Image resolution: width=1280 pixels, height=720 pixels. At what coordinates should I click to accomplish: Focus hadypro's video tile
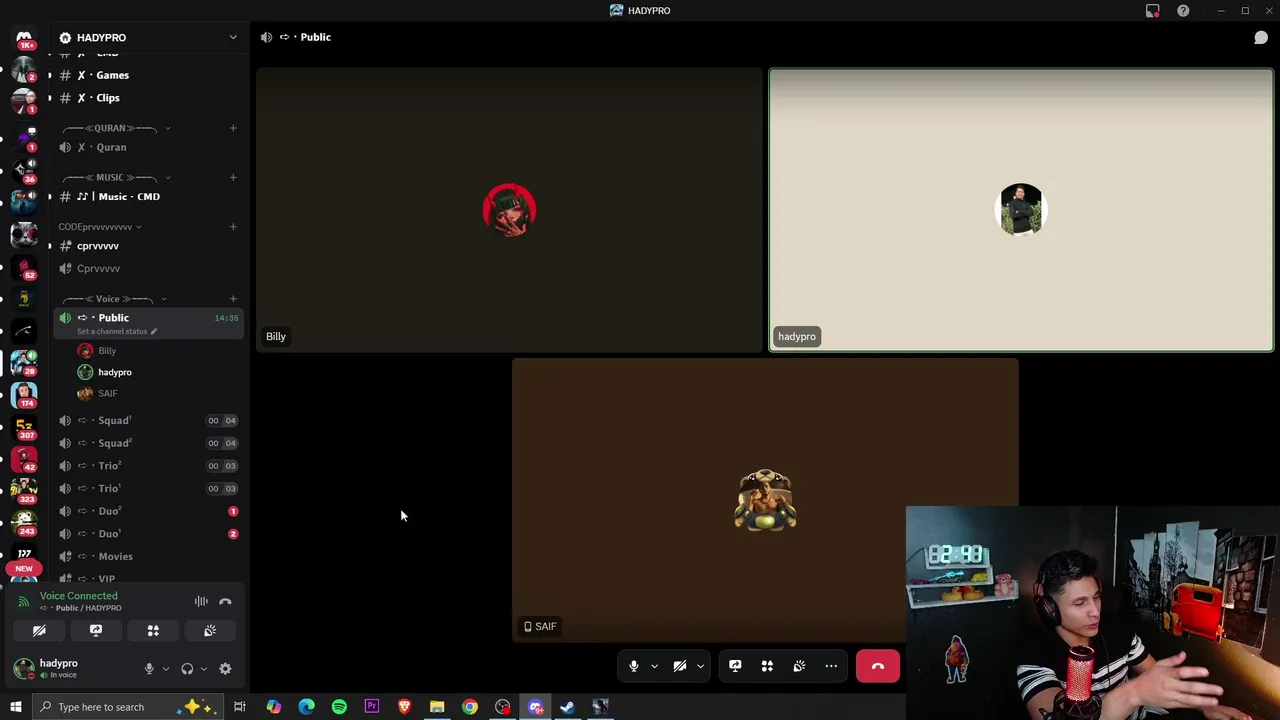click(1021, 210)
